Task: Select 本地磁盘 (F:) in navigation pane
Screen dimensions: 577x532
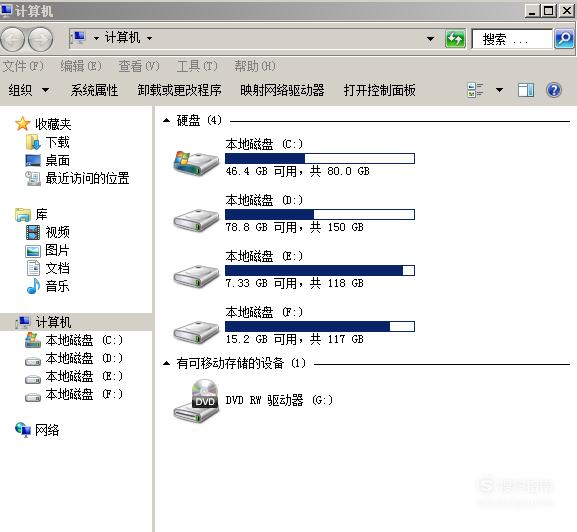Action: pos(84,394)
